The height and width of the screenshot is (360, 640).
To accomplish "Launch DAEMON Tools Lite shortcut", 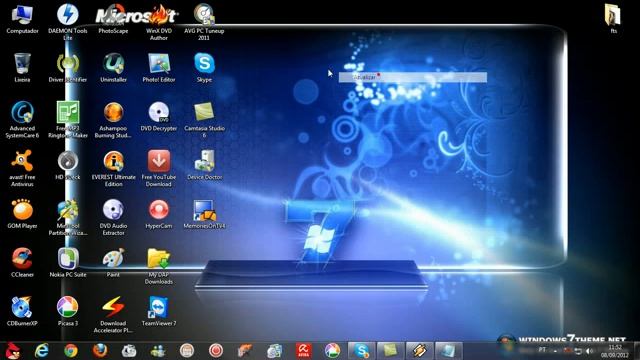I will (x=68, y=21).
